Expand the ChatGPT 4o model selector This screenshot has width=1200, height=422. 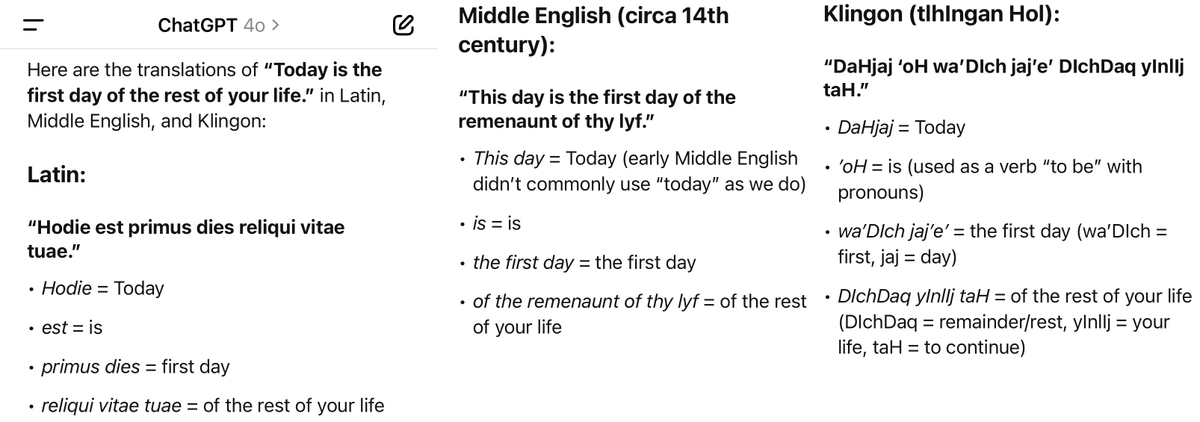[x=218, y=24]
